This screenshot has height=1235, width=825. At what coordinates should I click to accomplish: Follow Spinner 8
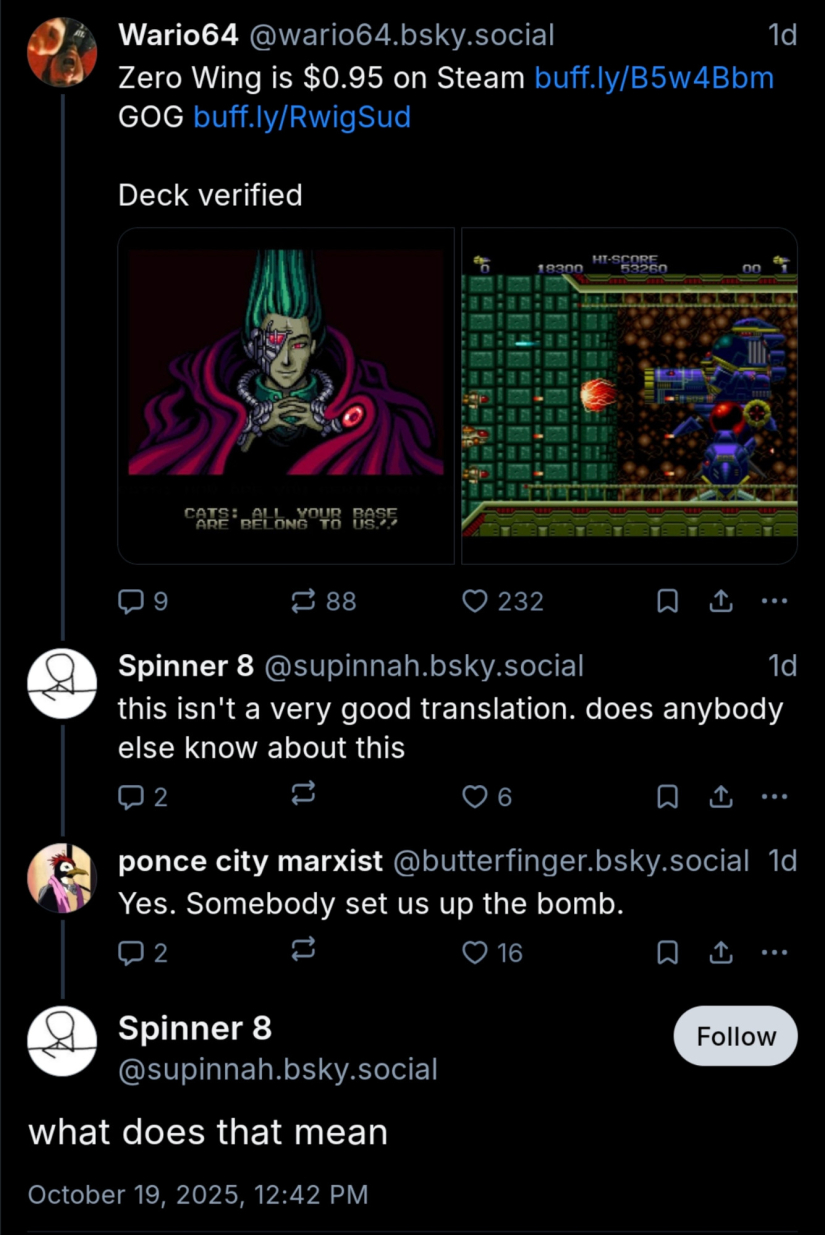[736, 1037]
